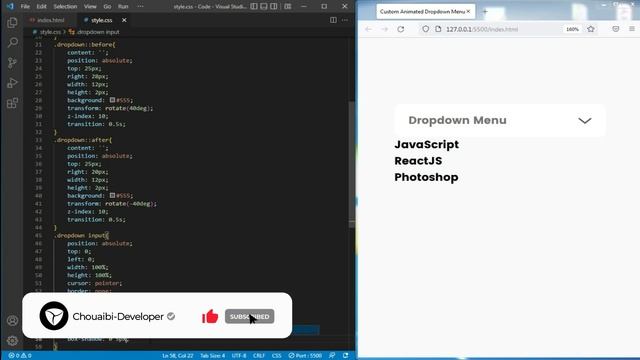The width and height of the screenshot is (640, 360).
Task: Change the CSS language mode
Action: (276, 356)
